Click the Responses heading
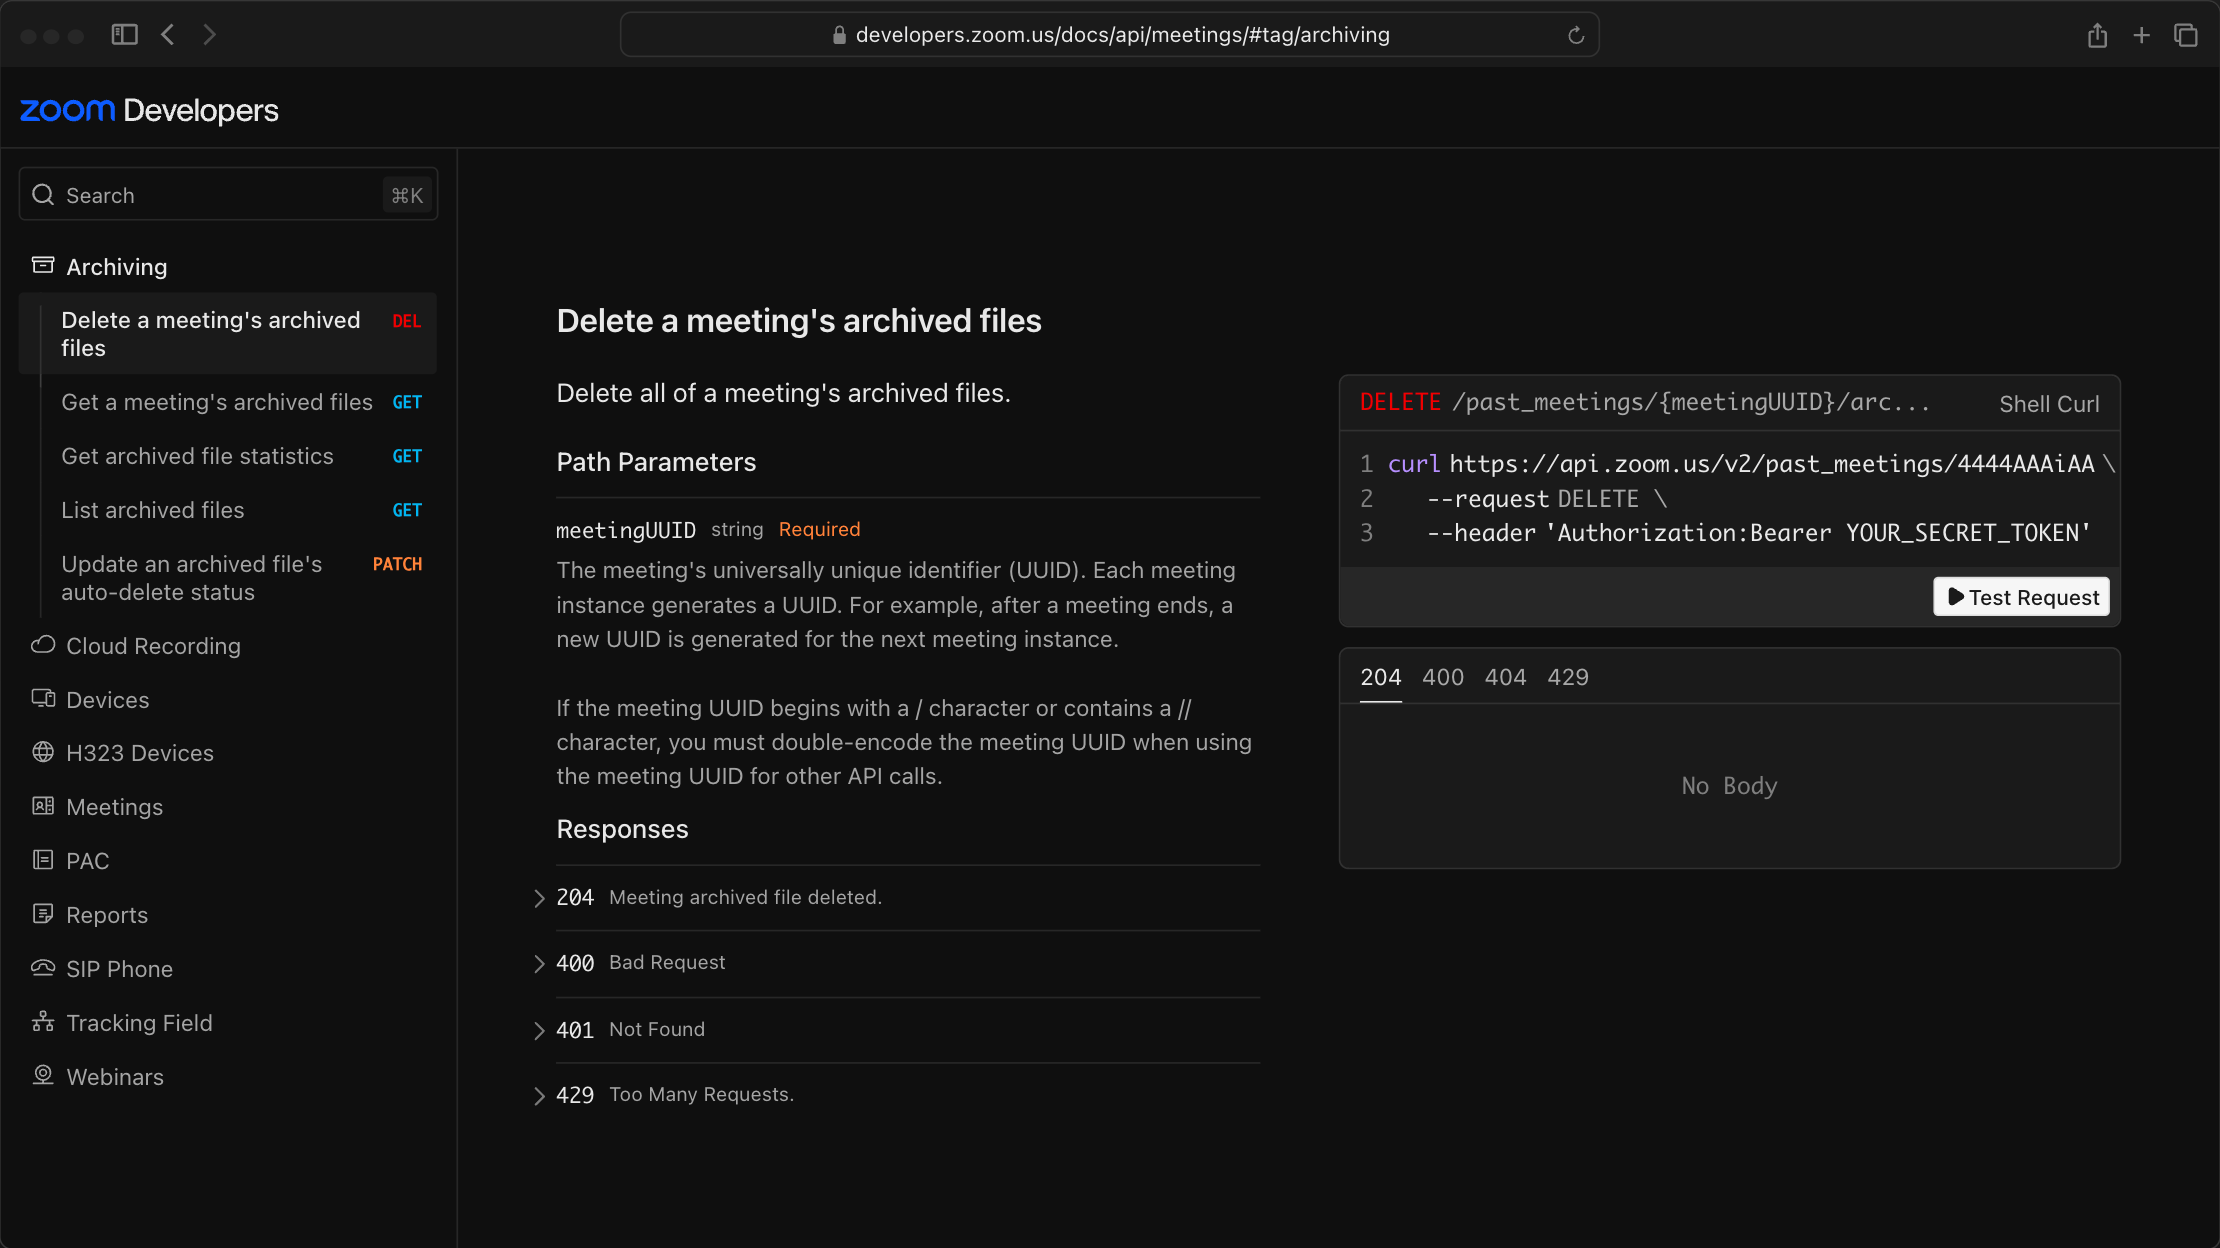Image resolution: width=2220 pixels, height=1248 pixels. pyautogui.click(x=622, y=829)
